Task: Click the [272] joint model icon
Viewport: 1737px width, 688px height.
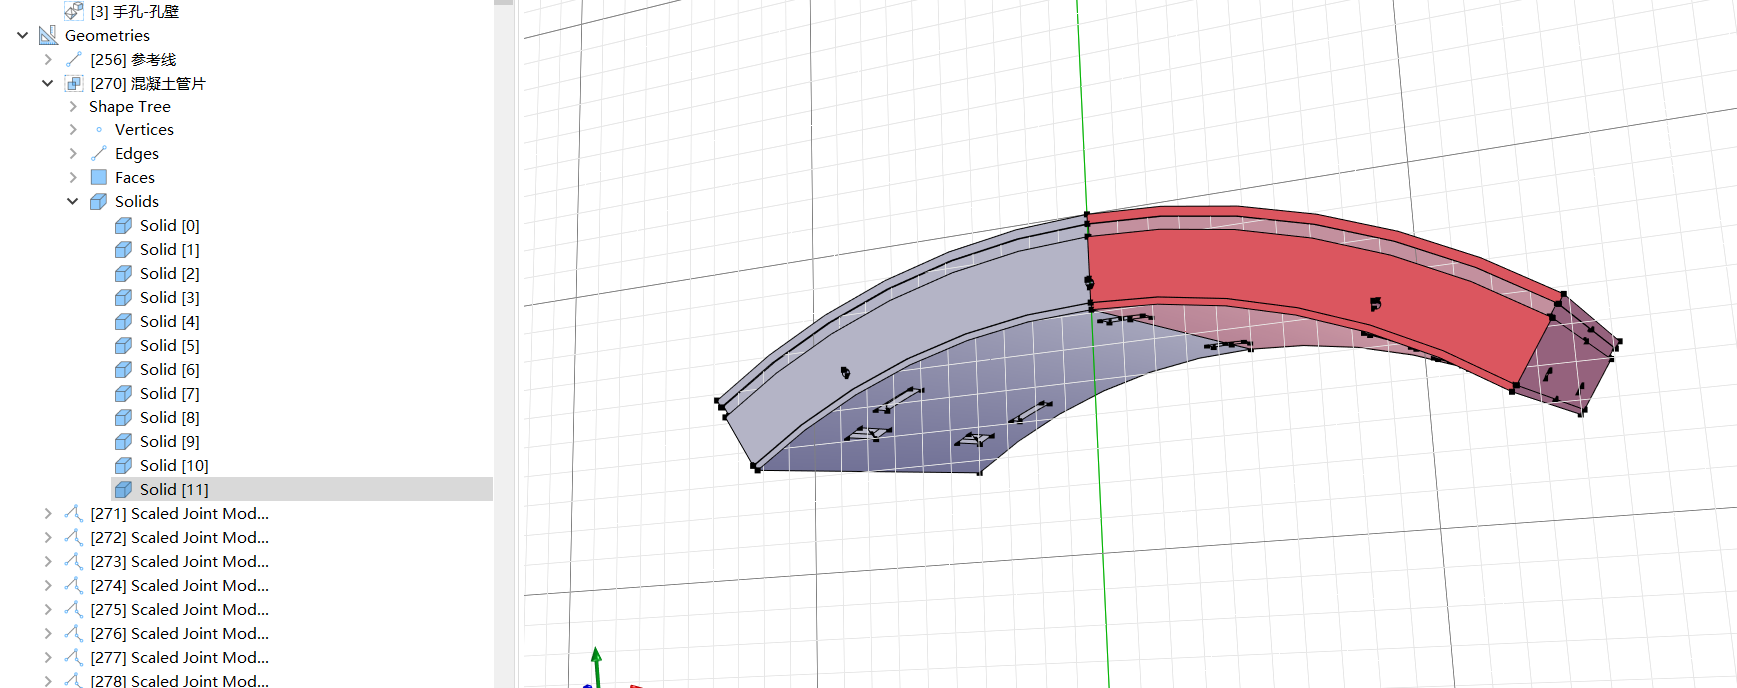Action: tap(74, 537)
